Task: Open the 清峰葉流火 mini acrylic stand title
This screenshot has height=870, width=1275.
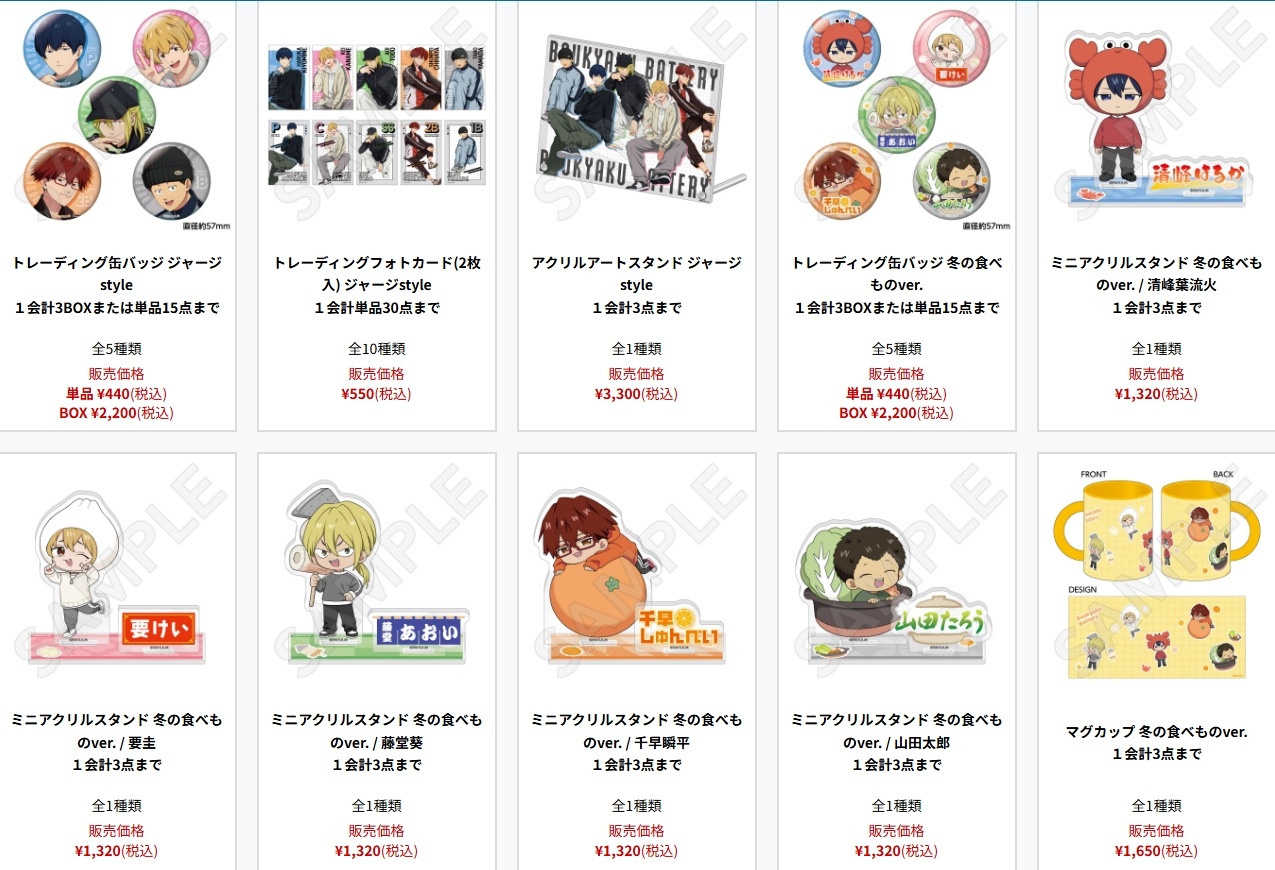Action: pos(1157,274)
